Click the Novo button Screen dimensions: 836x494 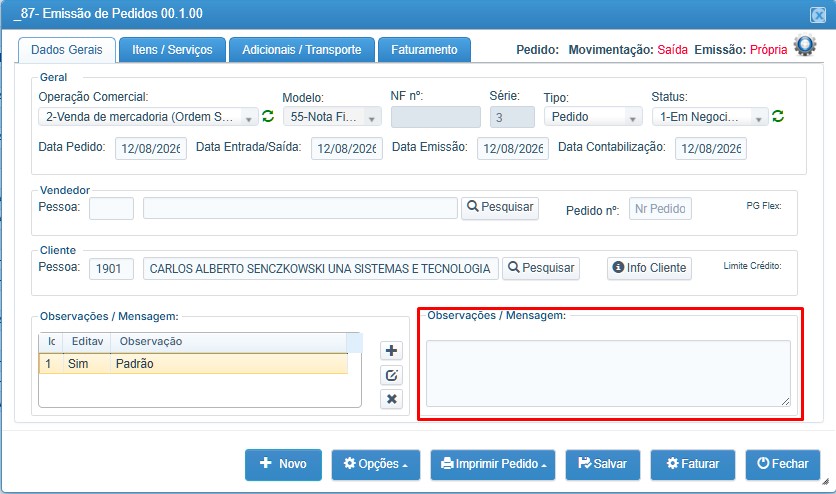[283, 464]
